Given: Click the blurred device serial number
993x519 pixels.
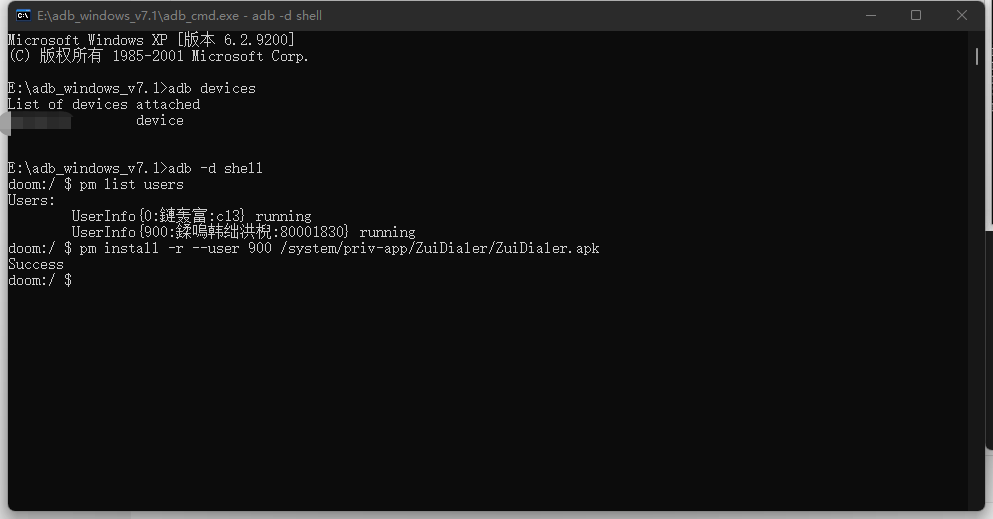Looking at the screenshot, I should coord(39,120).
